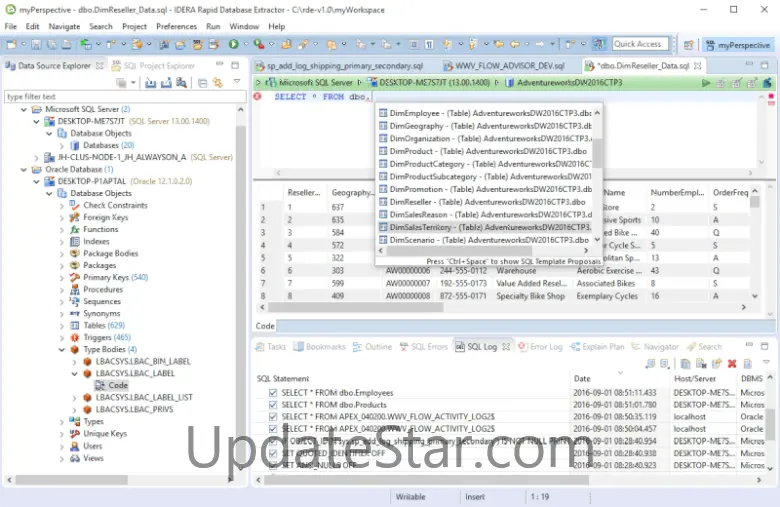Click show whitespace pilcrow icon in toolbar
780x507 pixels.
click(x=429, y=44)
